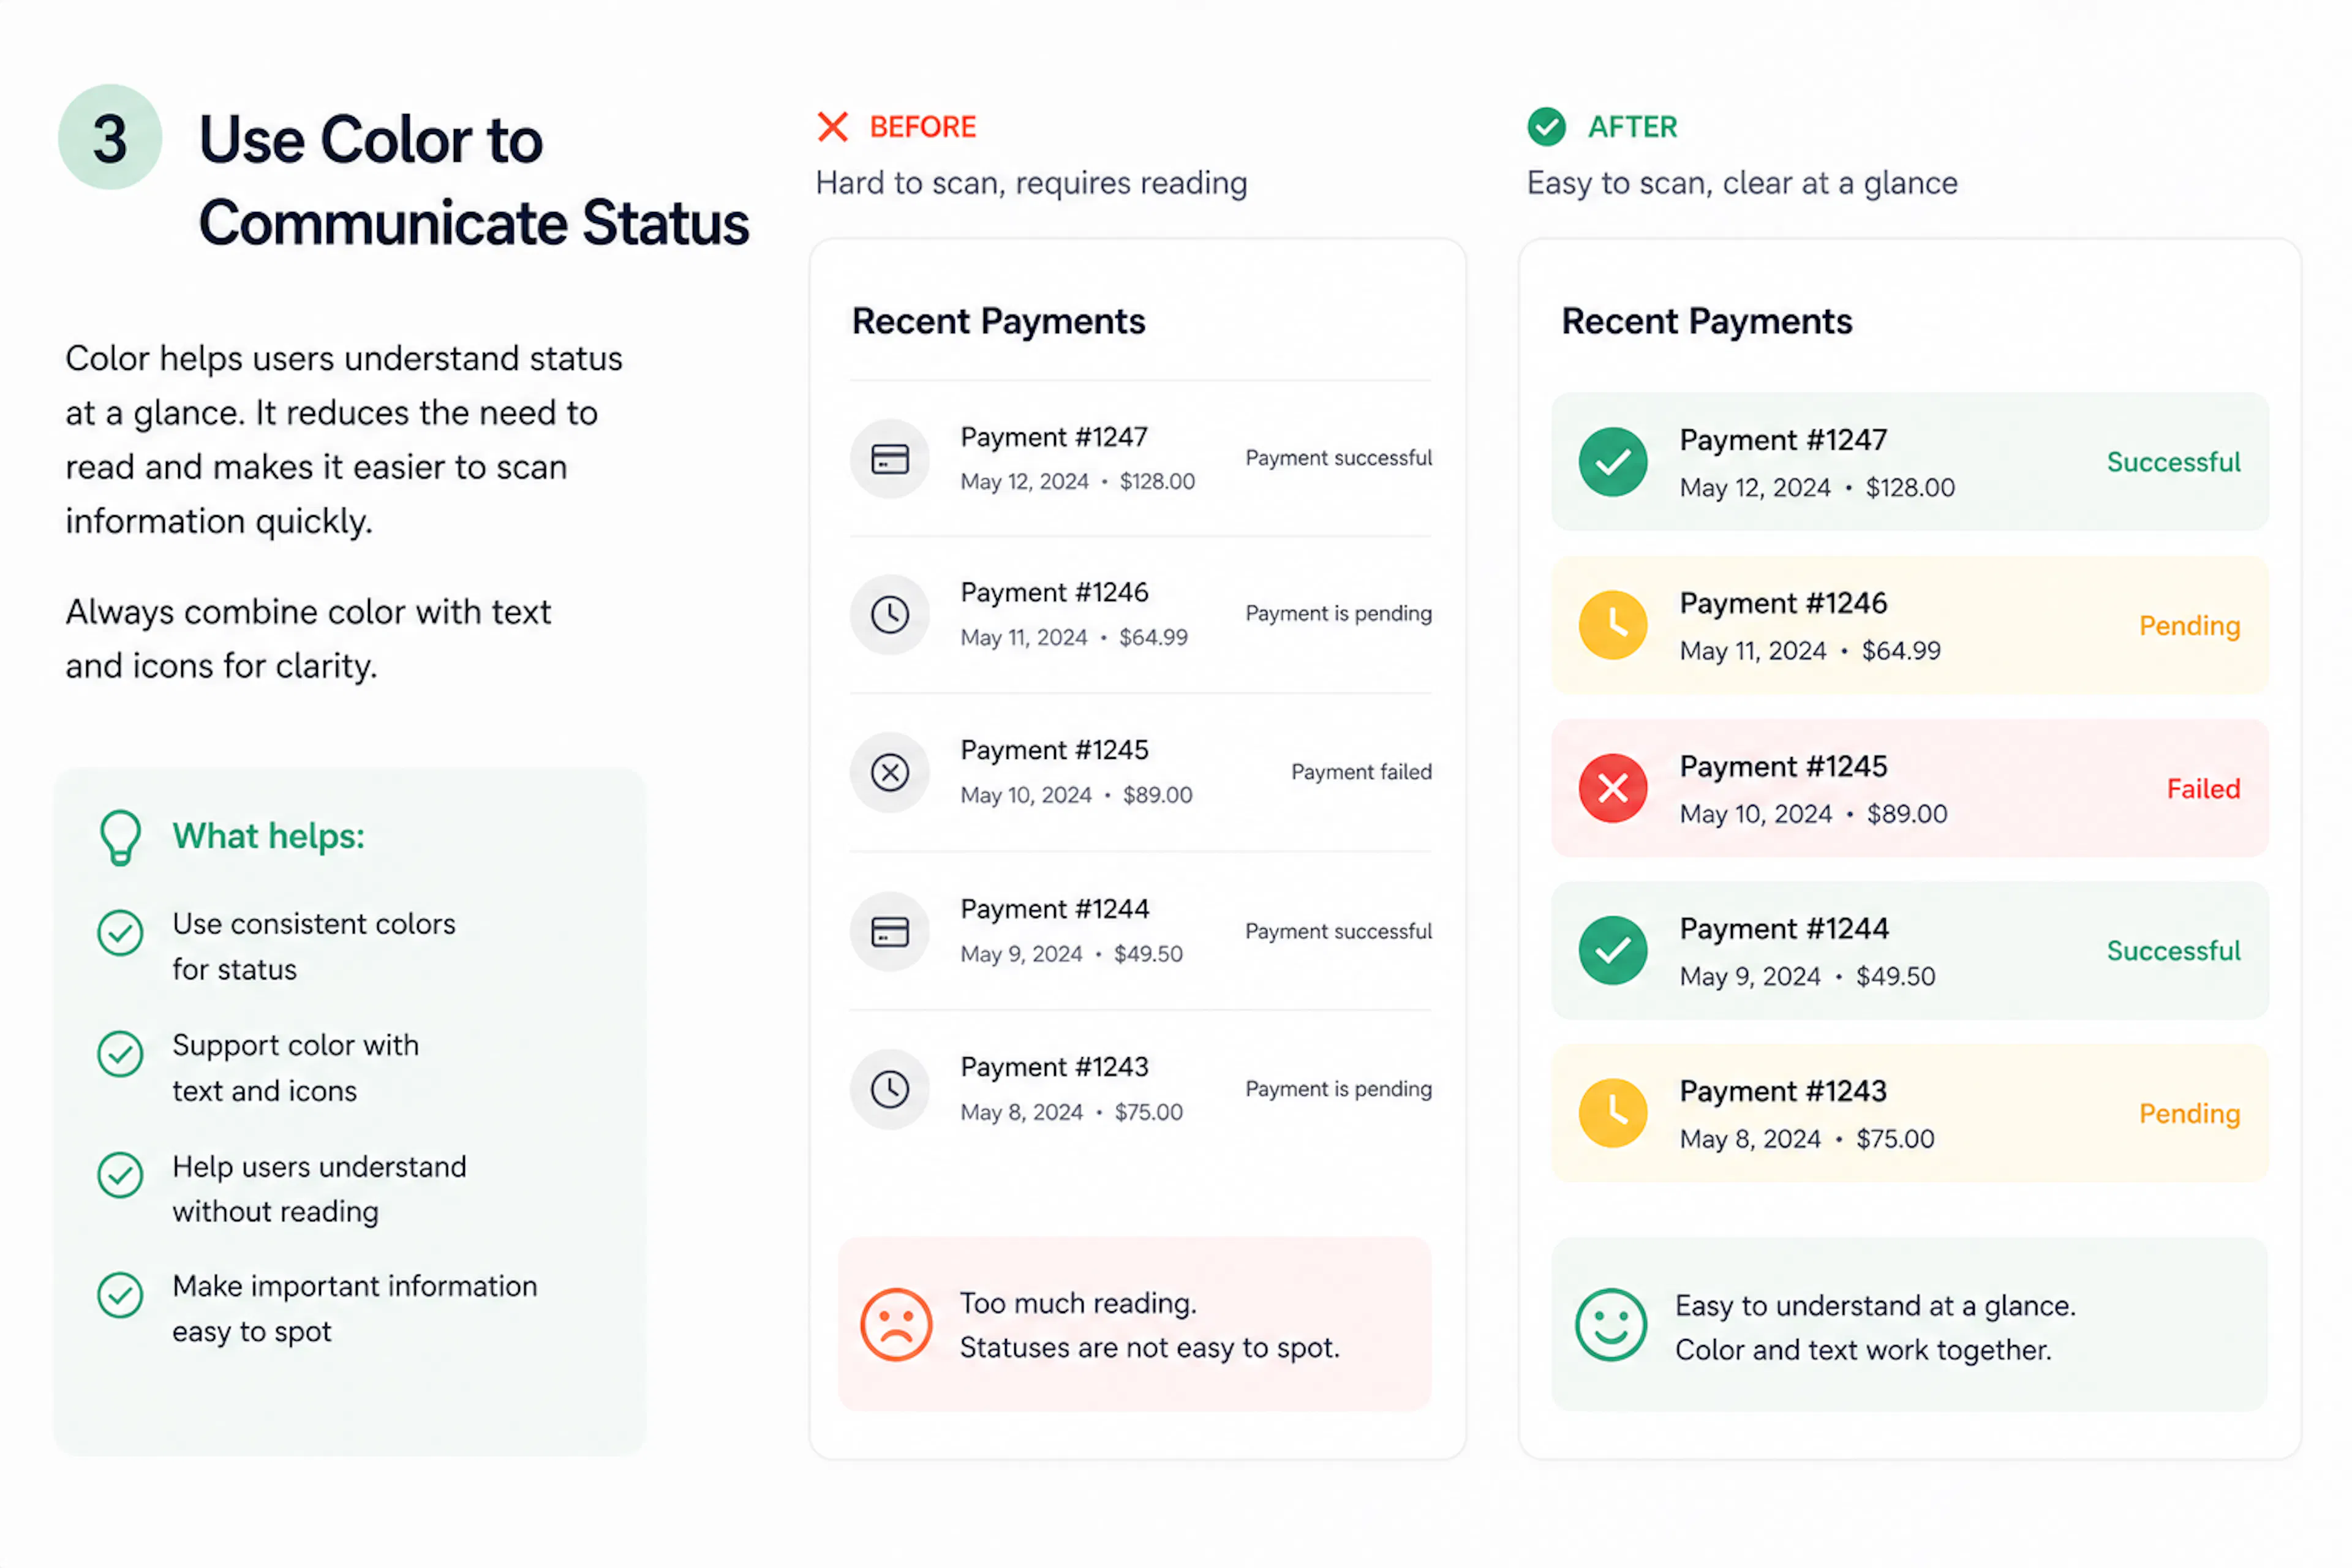Click the smiley face icon in the green note
The image size is (2352, 1568).
pos(1610,1325)
